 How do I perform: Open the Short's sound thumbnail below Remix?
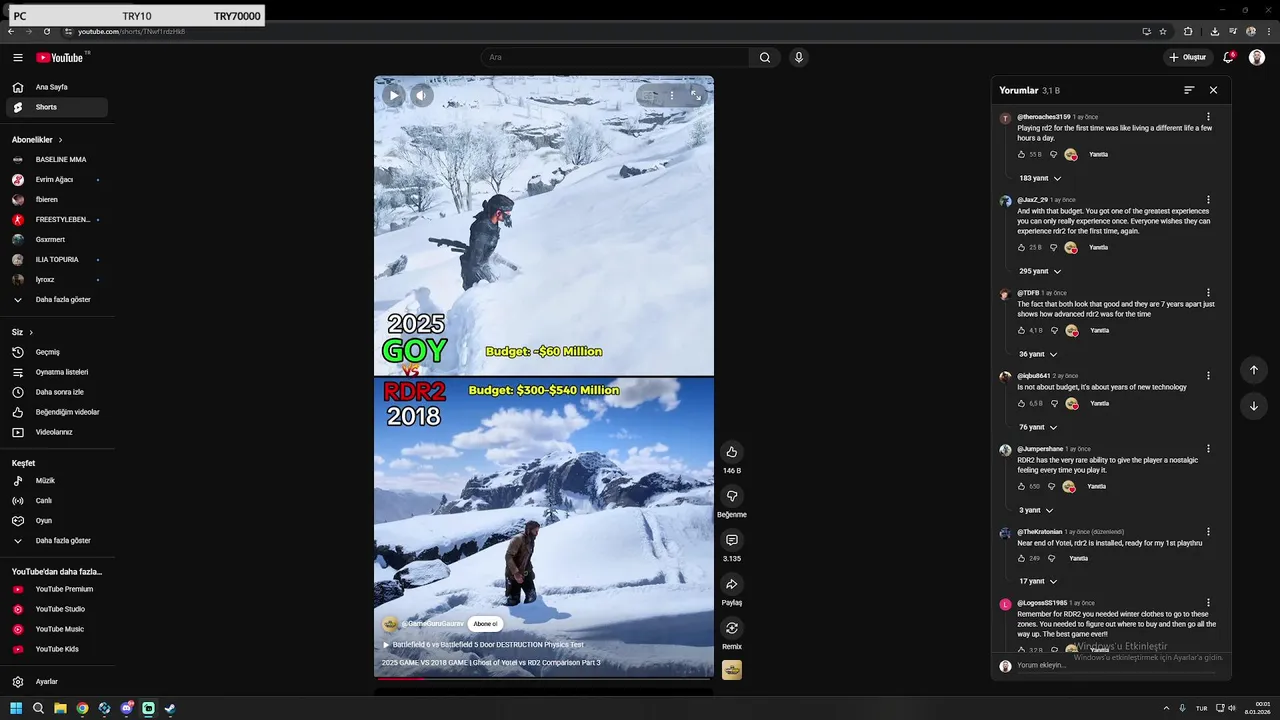732,670
